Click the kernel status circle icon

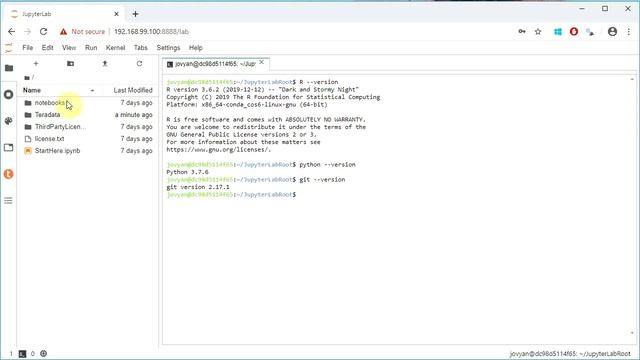[x=44, y=353]
